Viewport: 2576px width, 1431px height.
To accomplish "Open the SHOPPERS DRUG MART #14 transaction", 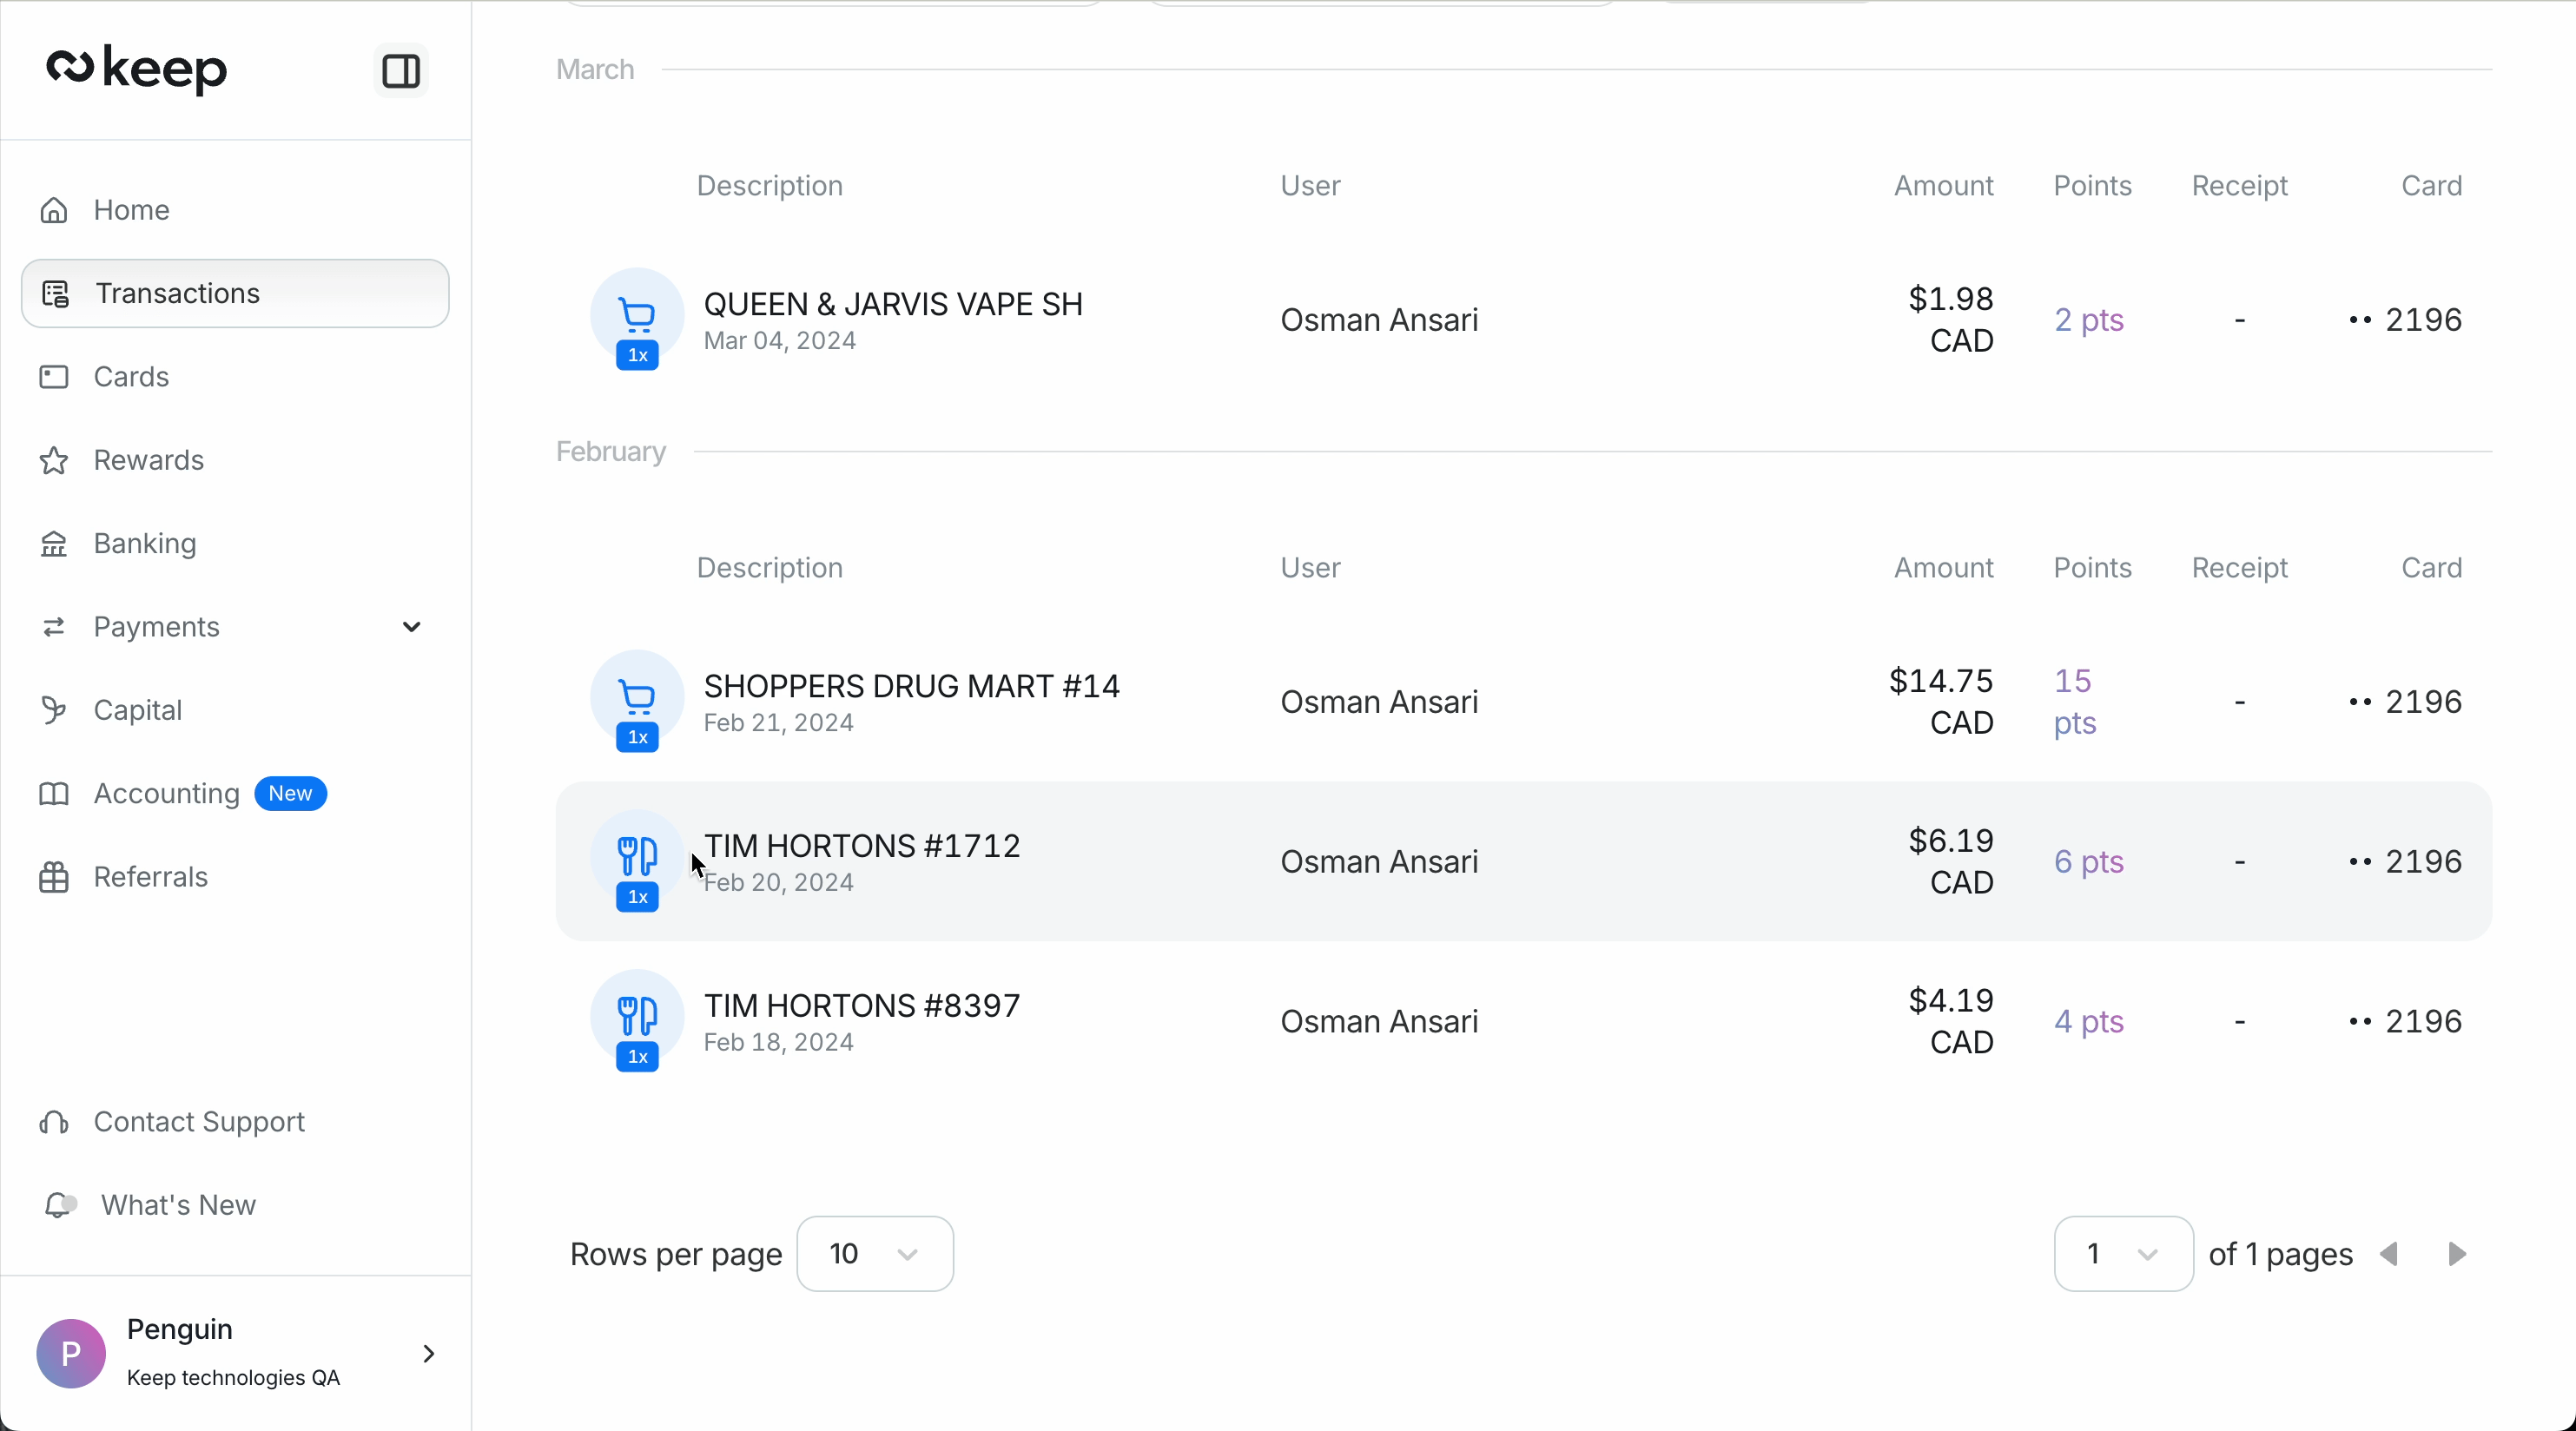I will click(1524, 702).
